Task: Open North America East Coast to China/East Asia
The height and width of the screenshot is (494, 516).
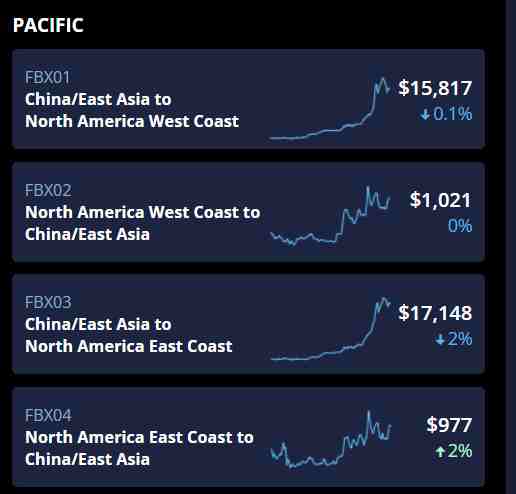Action: tap(139, 448)
